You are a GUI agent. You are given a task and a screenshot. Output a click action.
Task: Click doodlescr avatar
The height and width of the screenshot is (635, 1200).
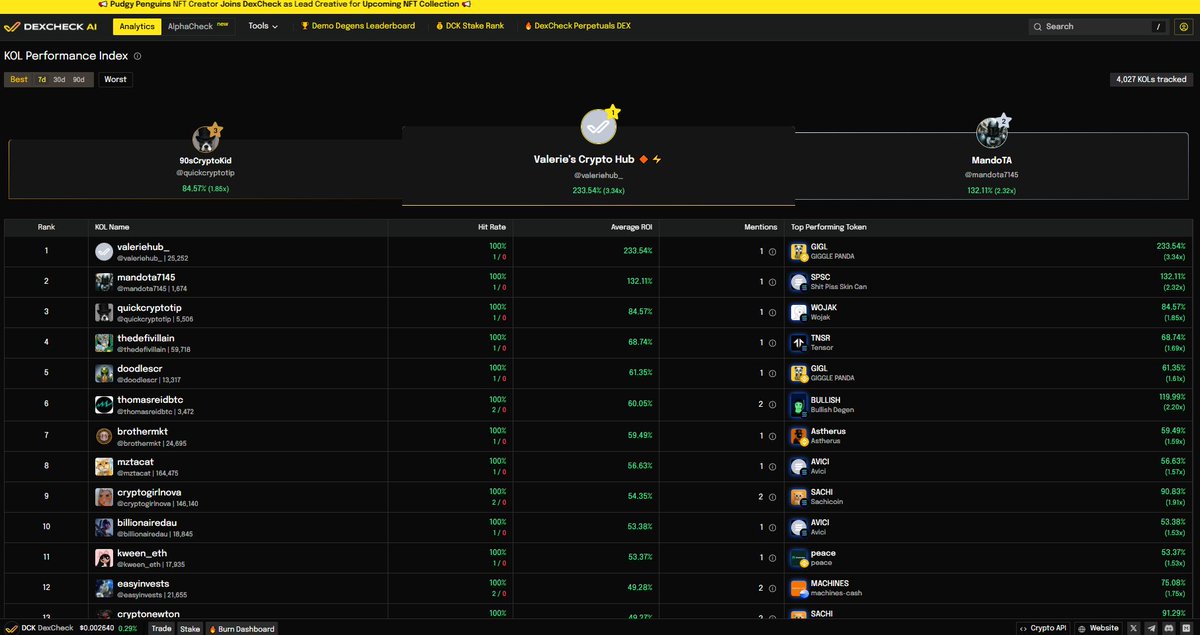(104, 374)
